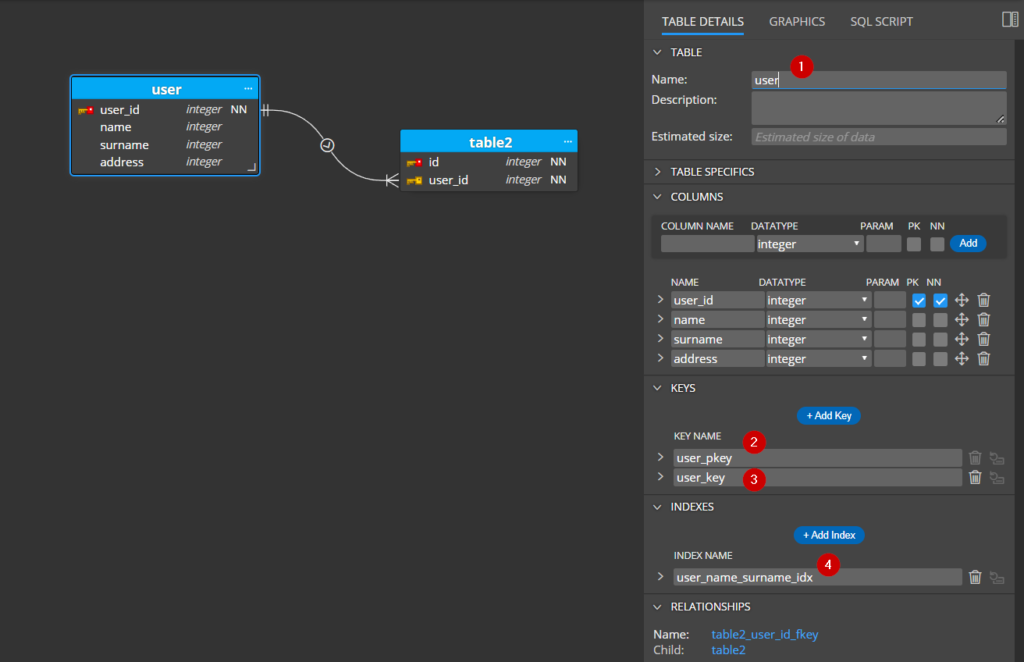Image resolution: width=1024 pixels, height=662 pixels.
Task: Collapse the TABLE section
Action: 658,52
